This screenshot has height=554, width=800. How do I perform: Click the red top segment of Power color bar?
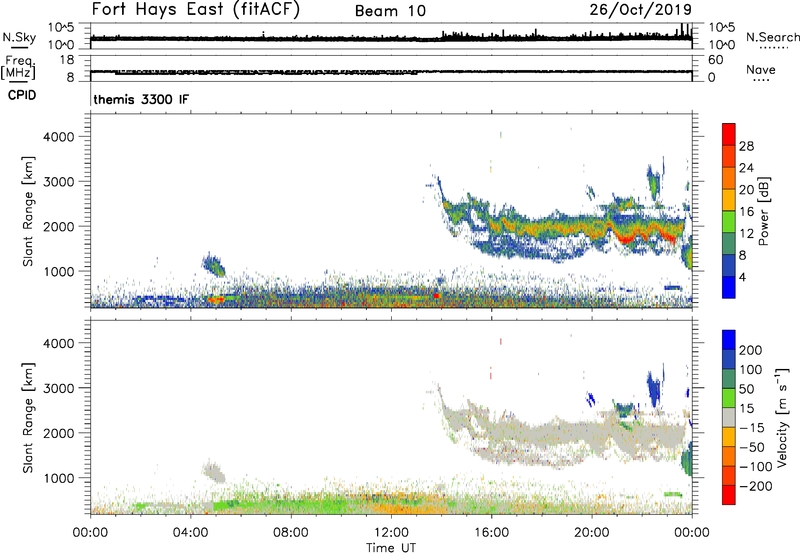pyautogui.click(x=729, y=134)
